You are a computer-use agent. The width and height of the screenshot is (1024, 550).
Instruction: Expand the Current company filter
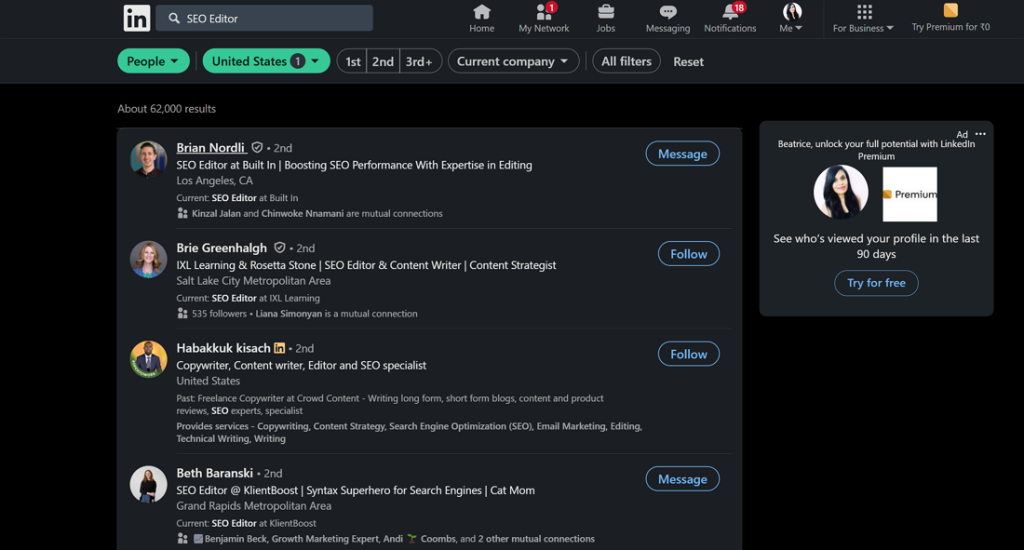[513, 61]
